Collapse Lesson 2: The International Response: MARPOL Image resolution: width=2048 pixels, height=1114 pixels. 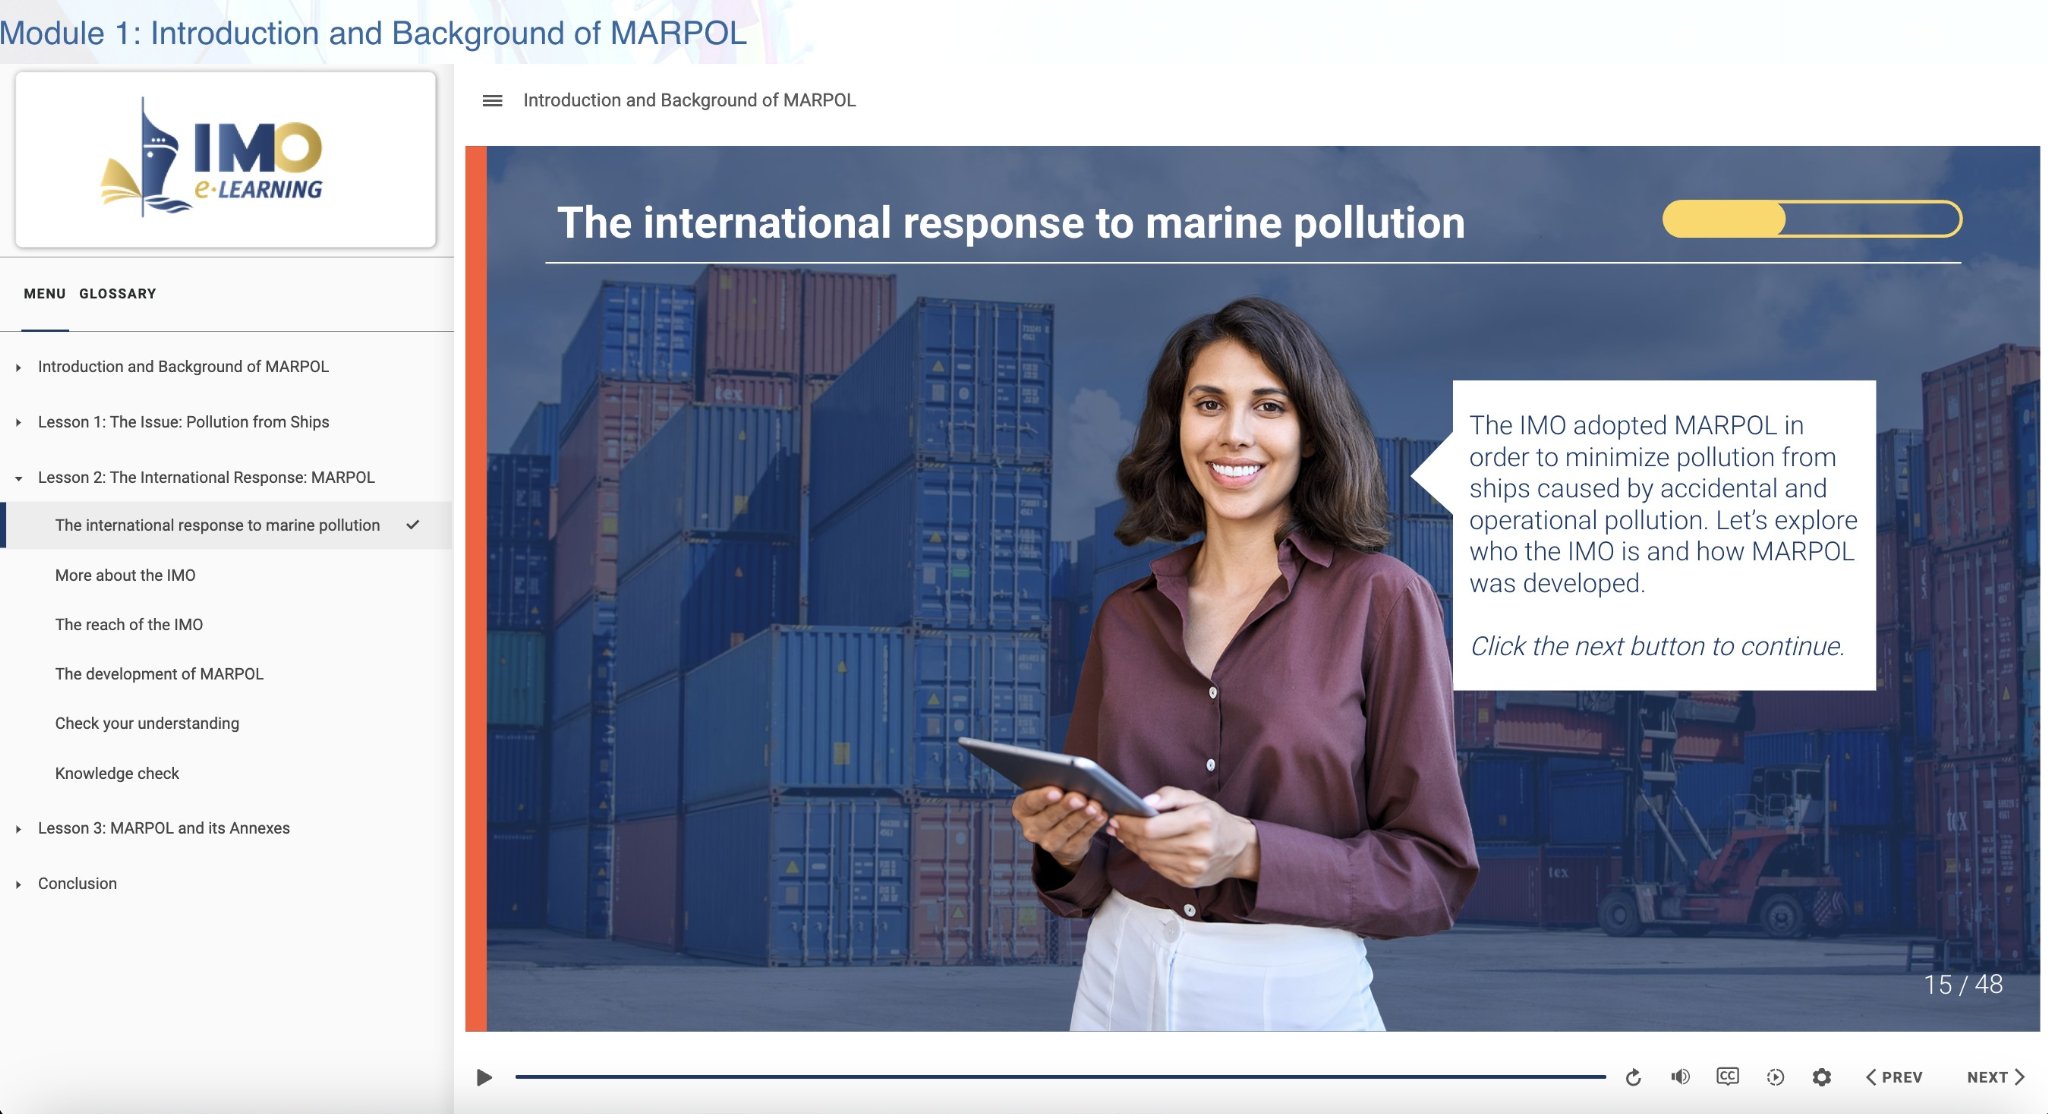(x=19, y=478)
